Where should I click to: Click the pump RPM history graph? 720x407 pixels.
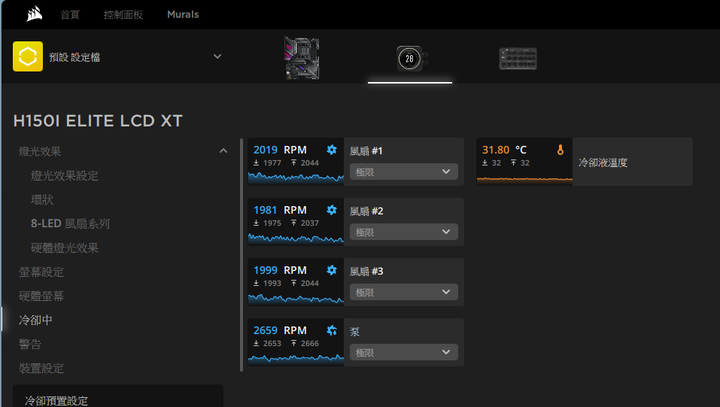[x=296, y=358]
